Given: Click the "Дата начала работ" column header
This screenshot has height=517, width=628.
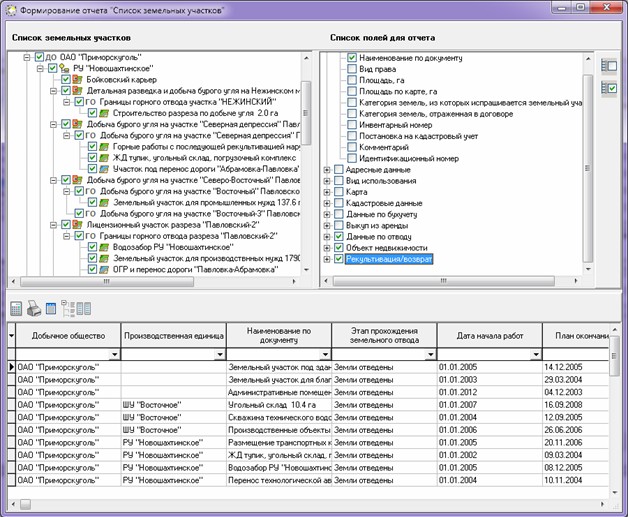Looking at the screenshot, I should [489, 335].
